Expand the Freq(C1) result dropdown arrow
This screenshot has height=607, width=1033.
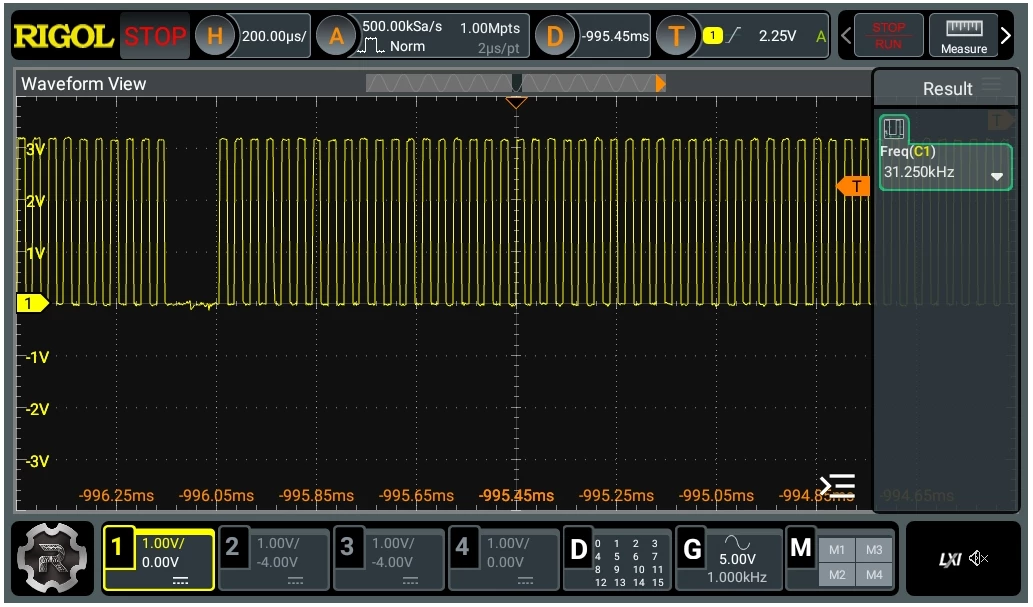pos(997,177)
